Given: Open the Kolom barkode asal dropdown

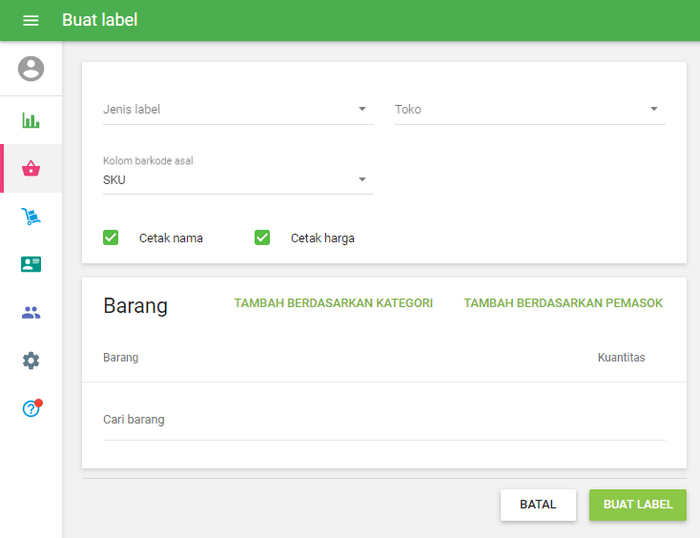Looking at the screenshot, I should click(x=237, y=180).
